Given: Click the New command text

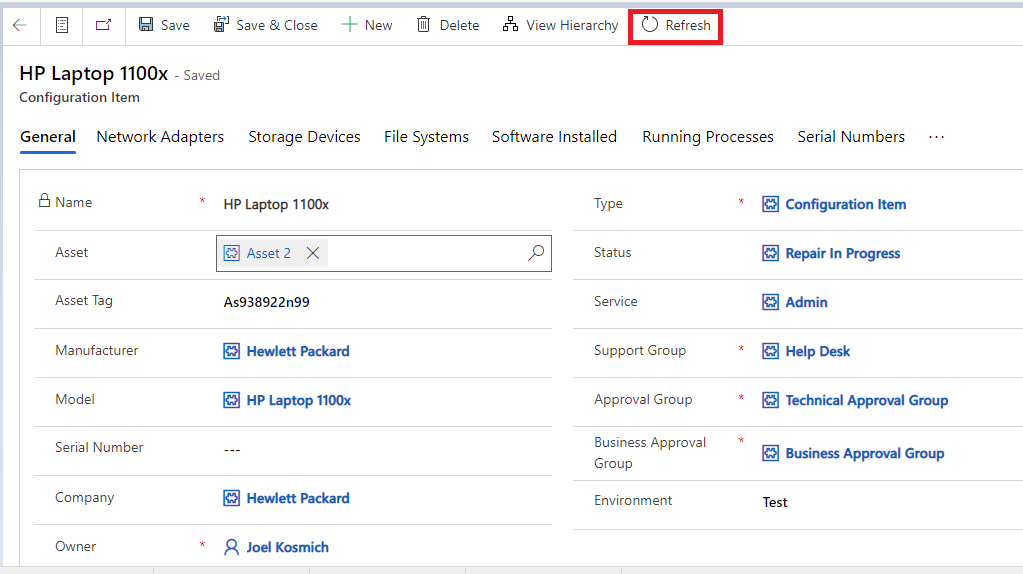Looking at the screenshot, I should coord(378,25).
